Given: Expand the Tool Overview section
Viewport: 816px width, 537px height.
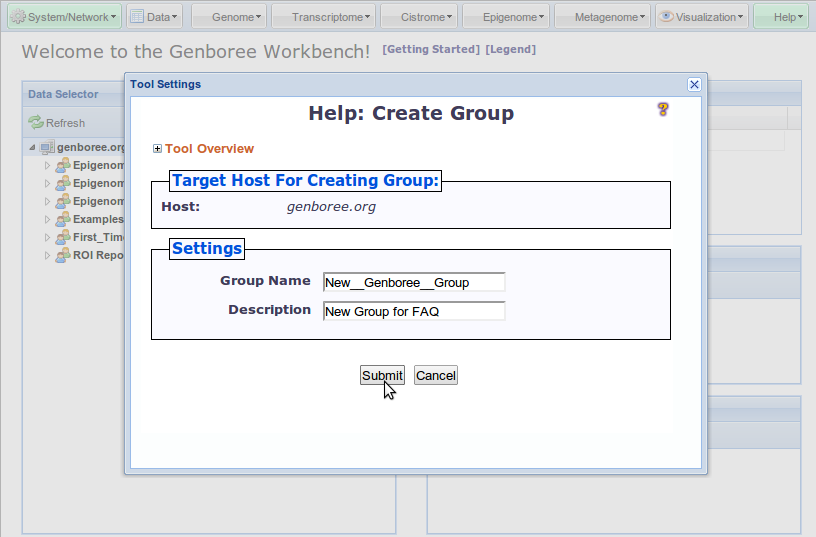Looking at the screenshot, I should 157,149.
